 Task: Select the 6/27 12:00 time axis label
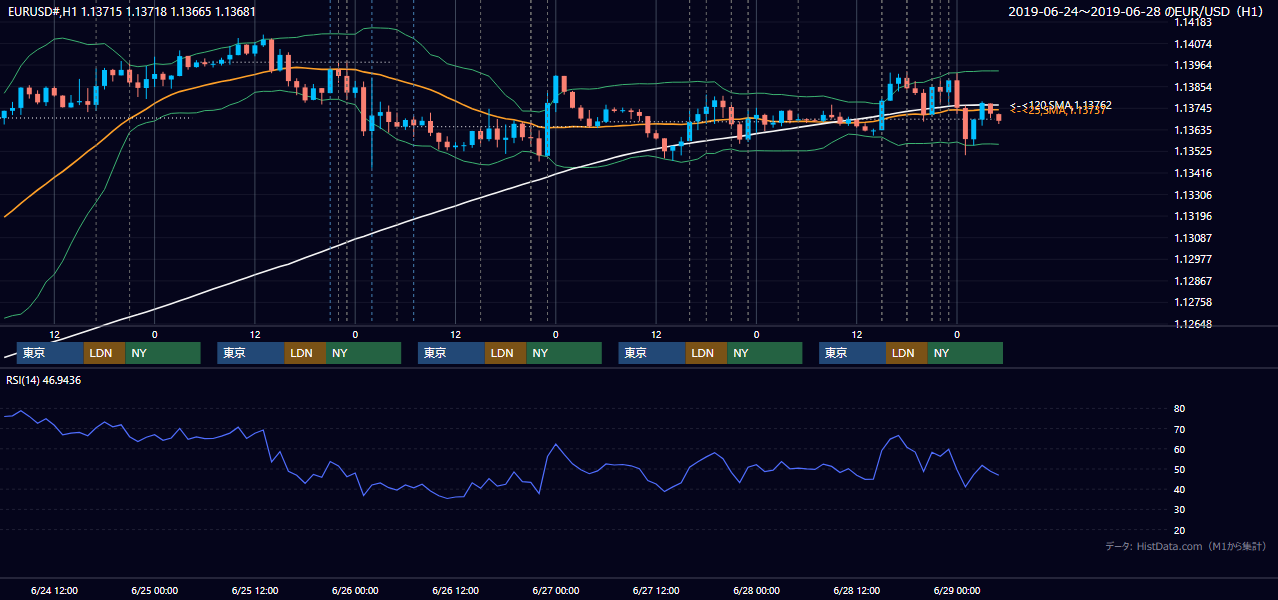(656, 590)
